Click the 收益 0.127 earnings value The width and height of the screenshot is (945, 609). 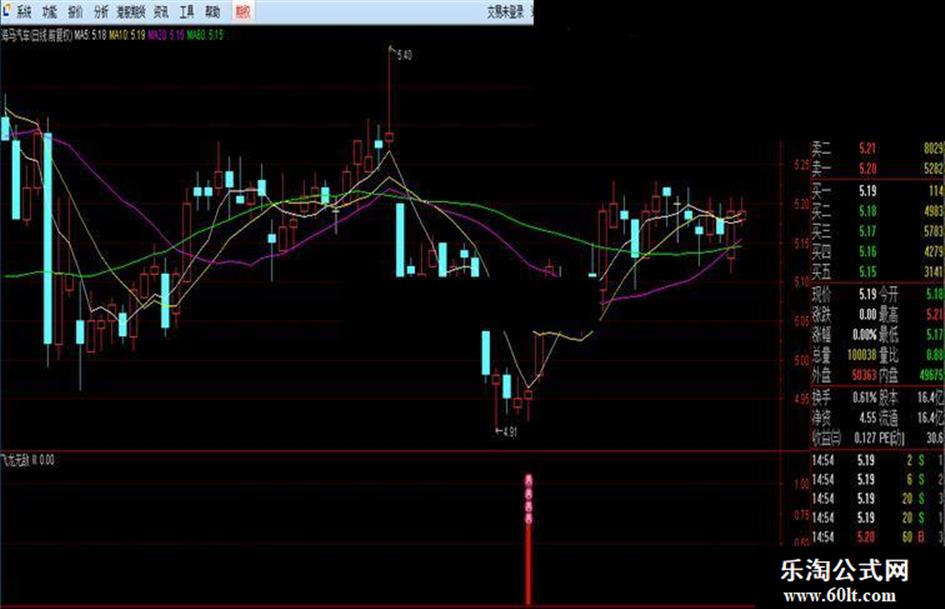pyautogui.click(x=865, y=438)
